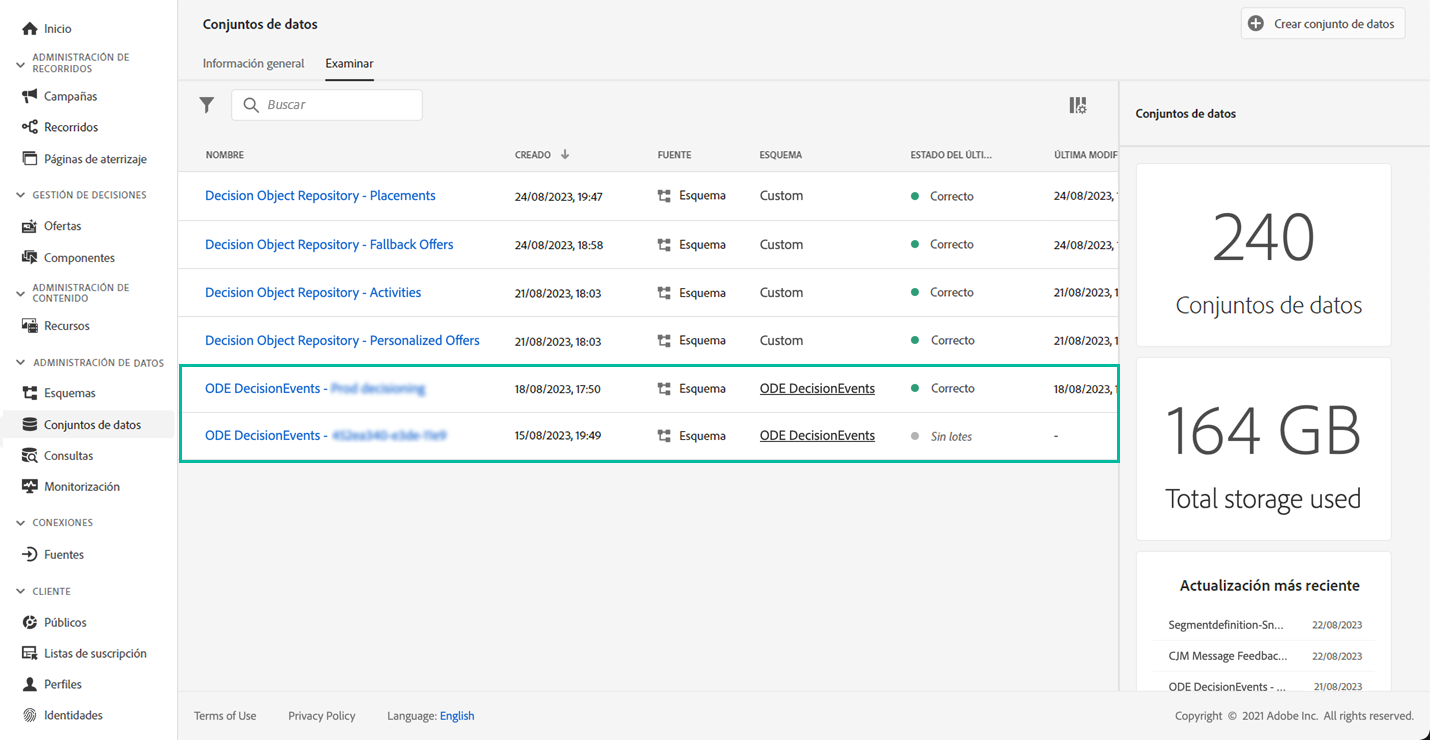1430x740 pixels.
Task: Click the Identidades fingerprint icon
Action: click(30, 715)
